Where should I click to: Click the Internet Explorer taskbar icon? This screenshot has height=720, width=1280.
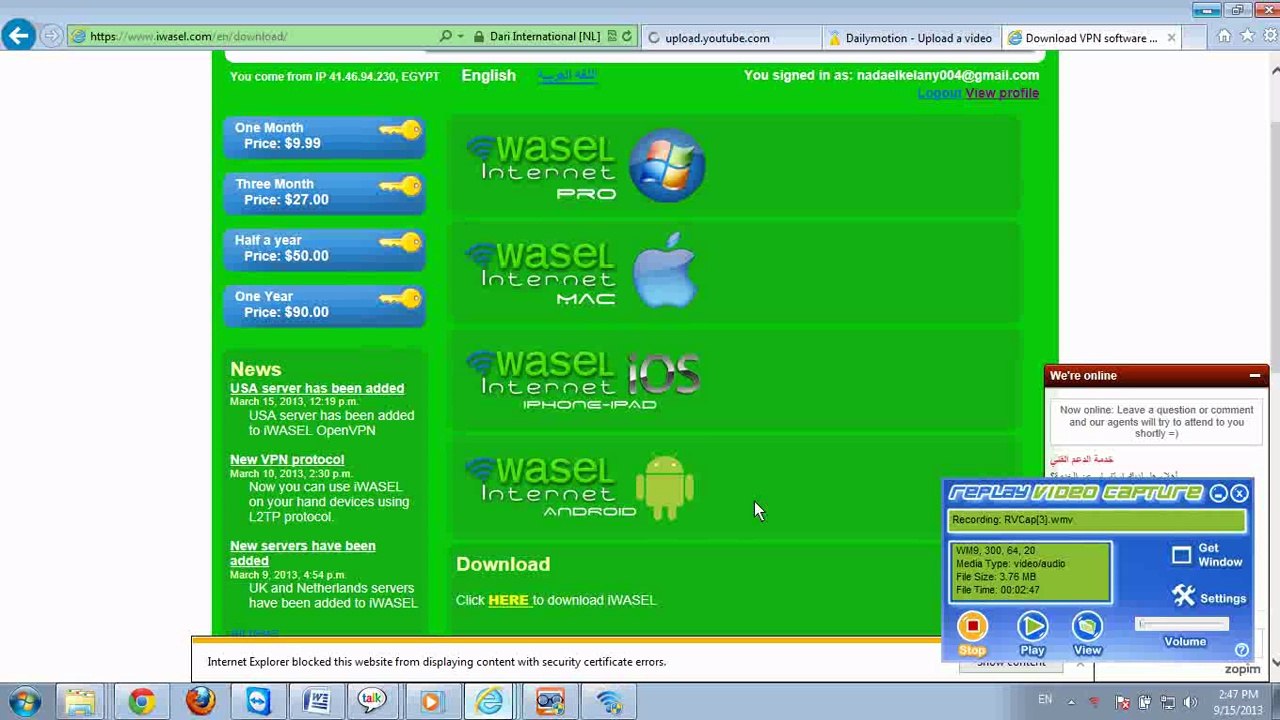(490, 701)
